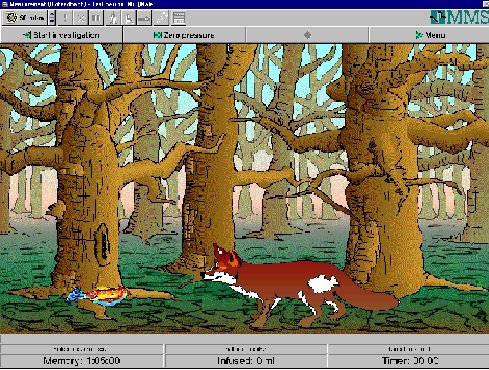Click the Start investigation button
The width and height of the screenshot is (489, 370).
click(x=61, y=35)
